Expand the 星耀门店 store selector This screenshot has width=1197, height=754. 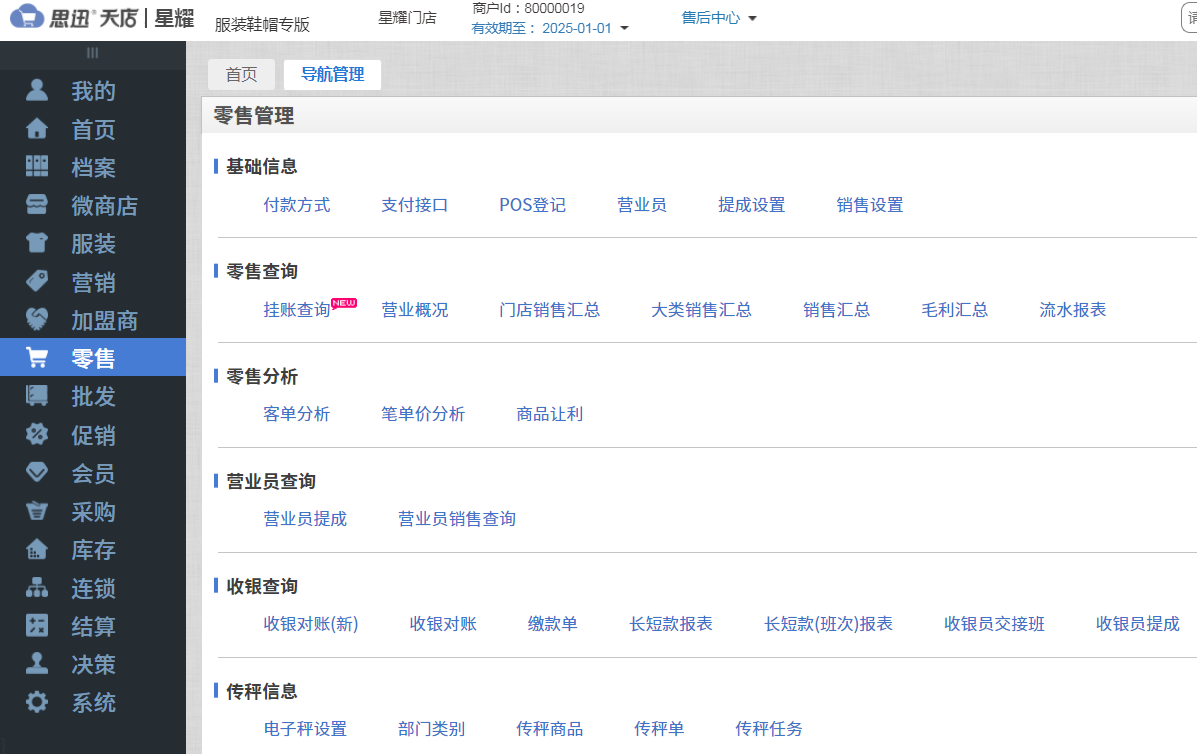coord(409,17)
